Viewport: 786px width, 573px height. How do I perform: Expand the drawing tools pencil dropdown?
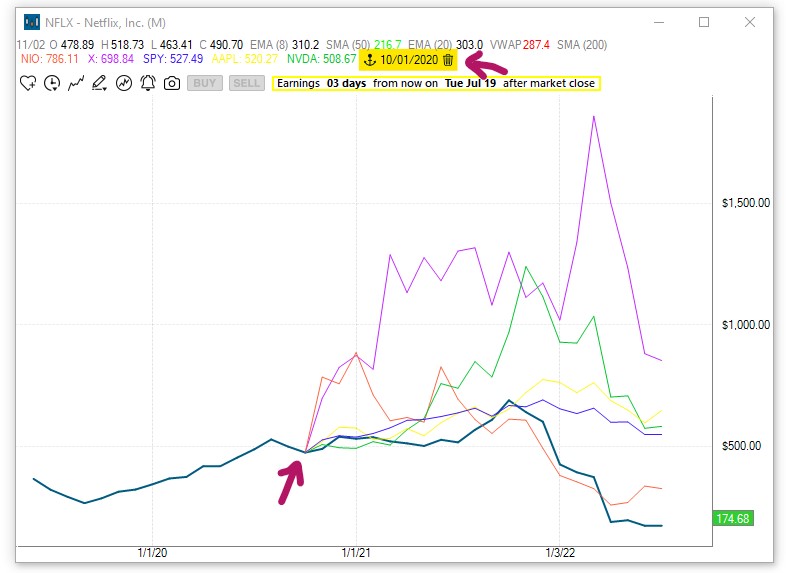click(100, 84)
